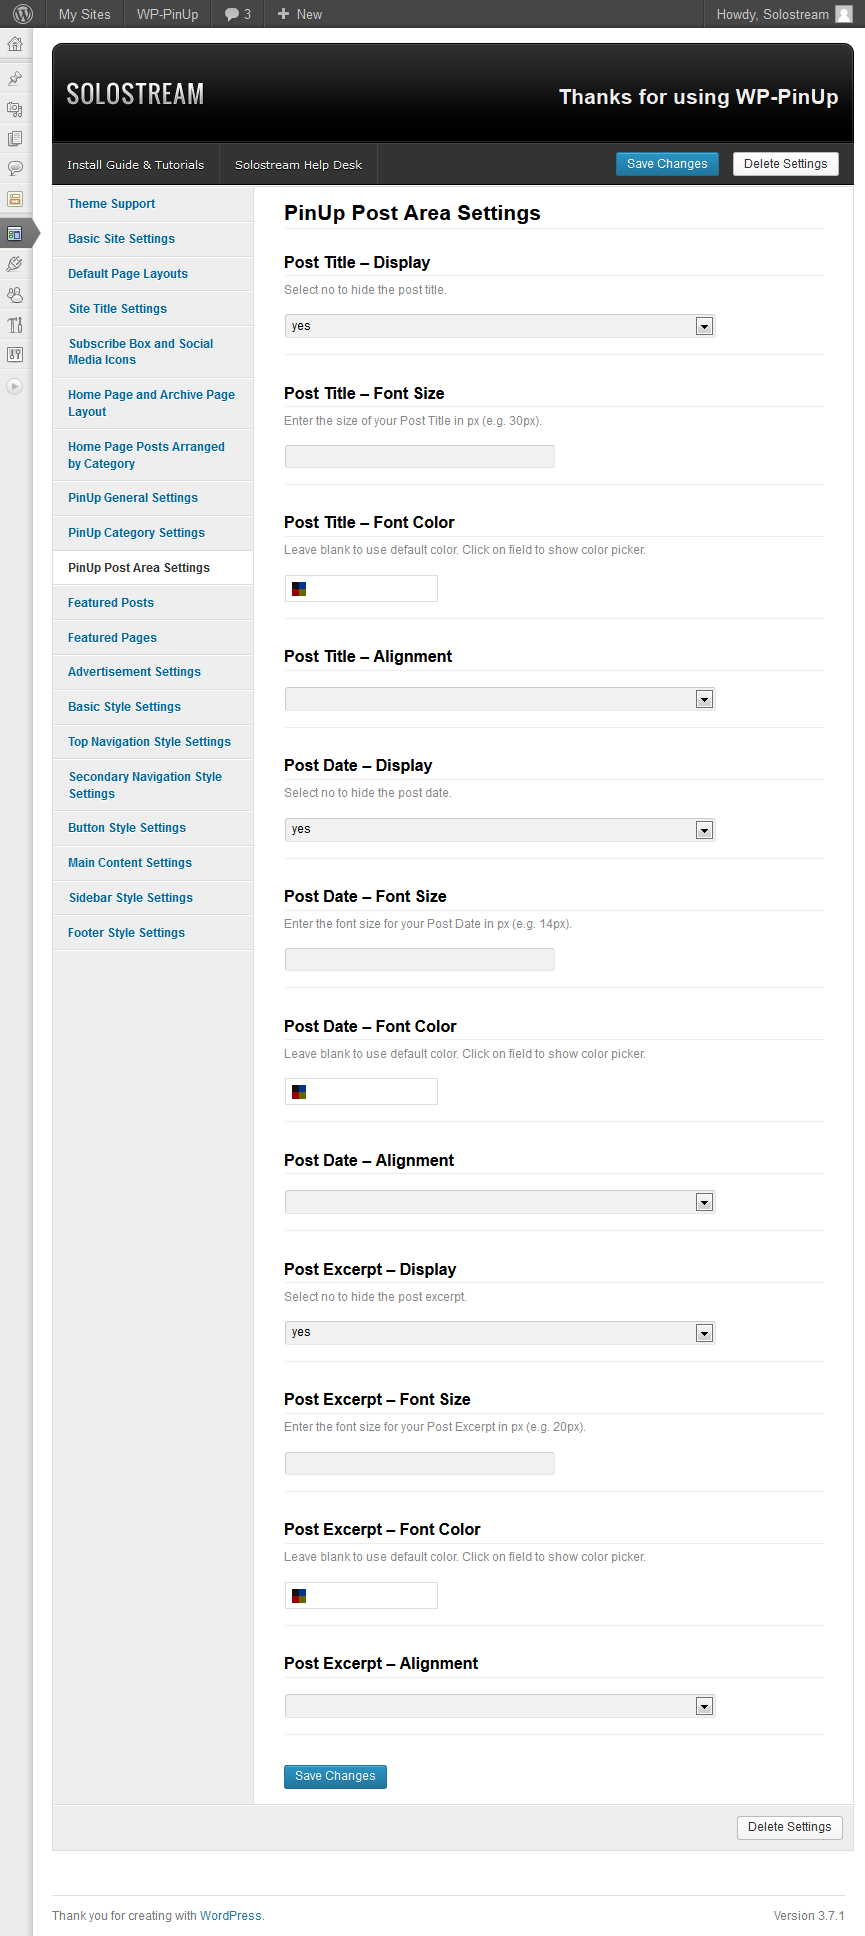This screenshot has width=865, height=1936.
Task: Open Install Guide & Tutorials tab
Action: click(135, 165)
